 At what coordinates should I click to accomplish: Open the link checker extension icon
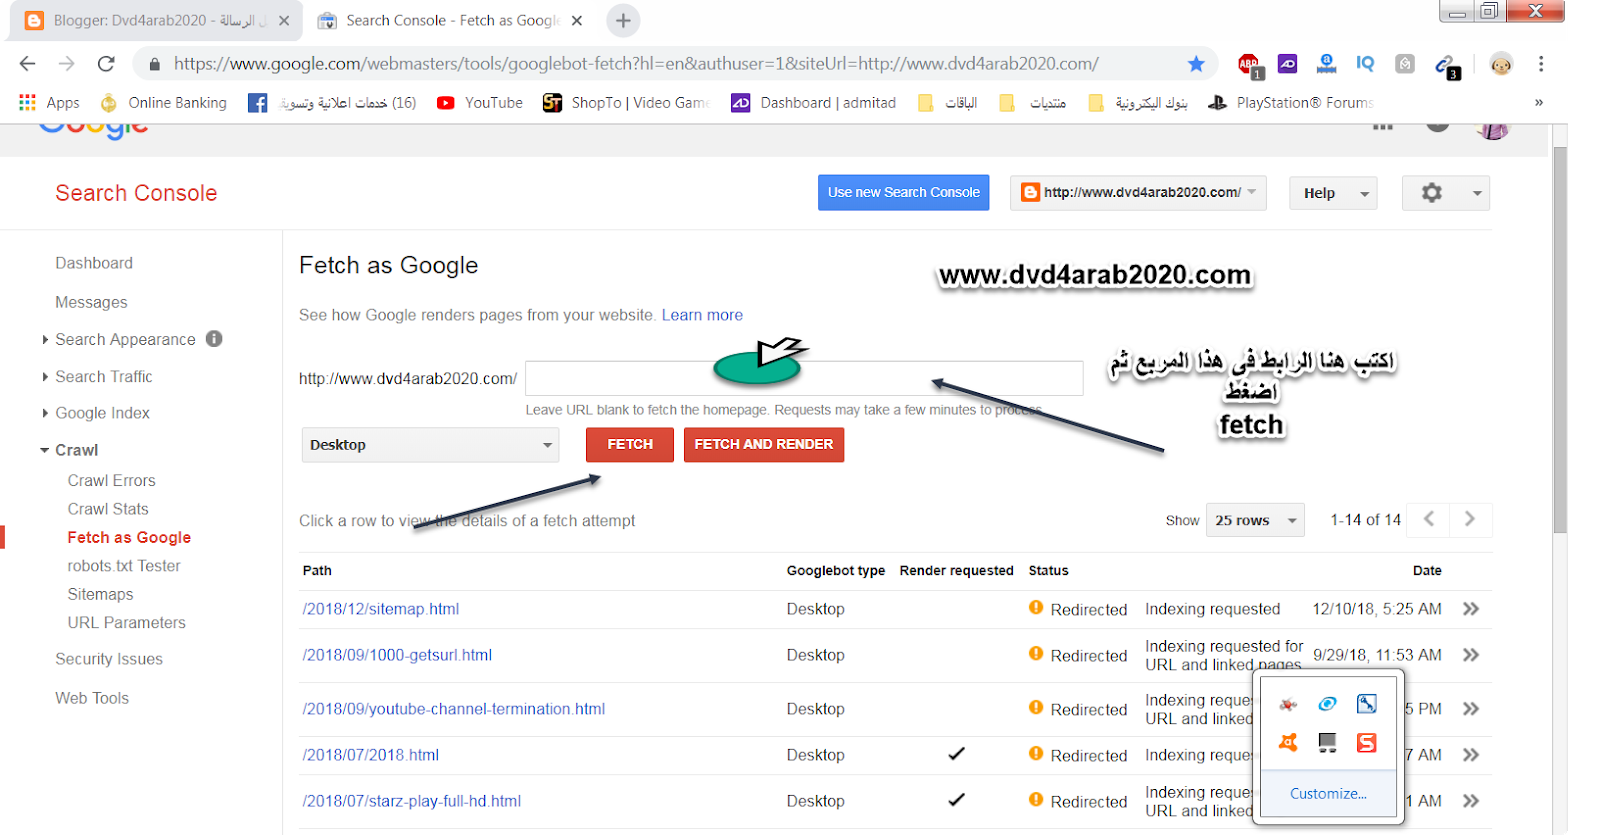[1446, 65]
